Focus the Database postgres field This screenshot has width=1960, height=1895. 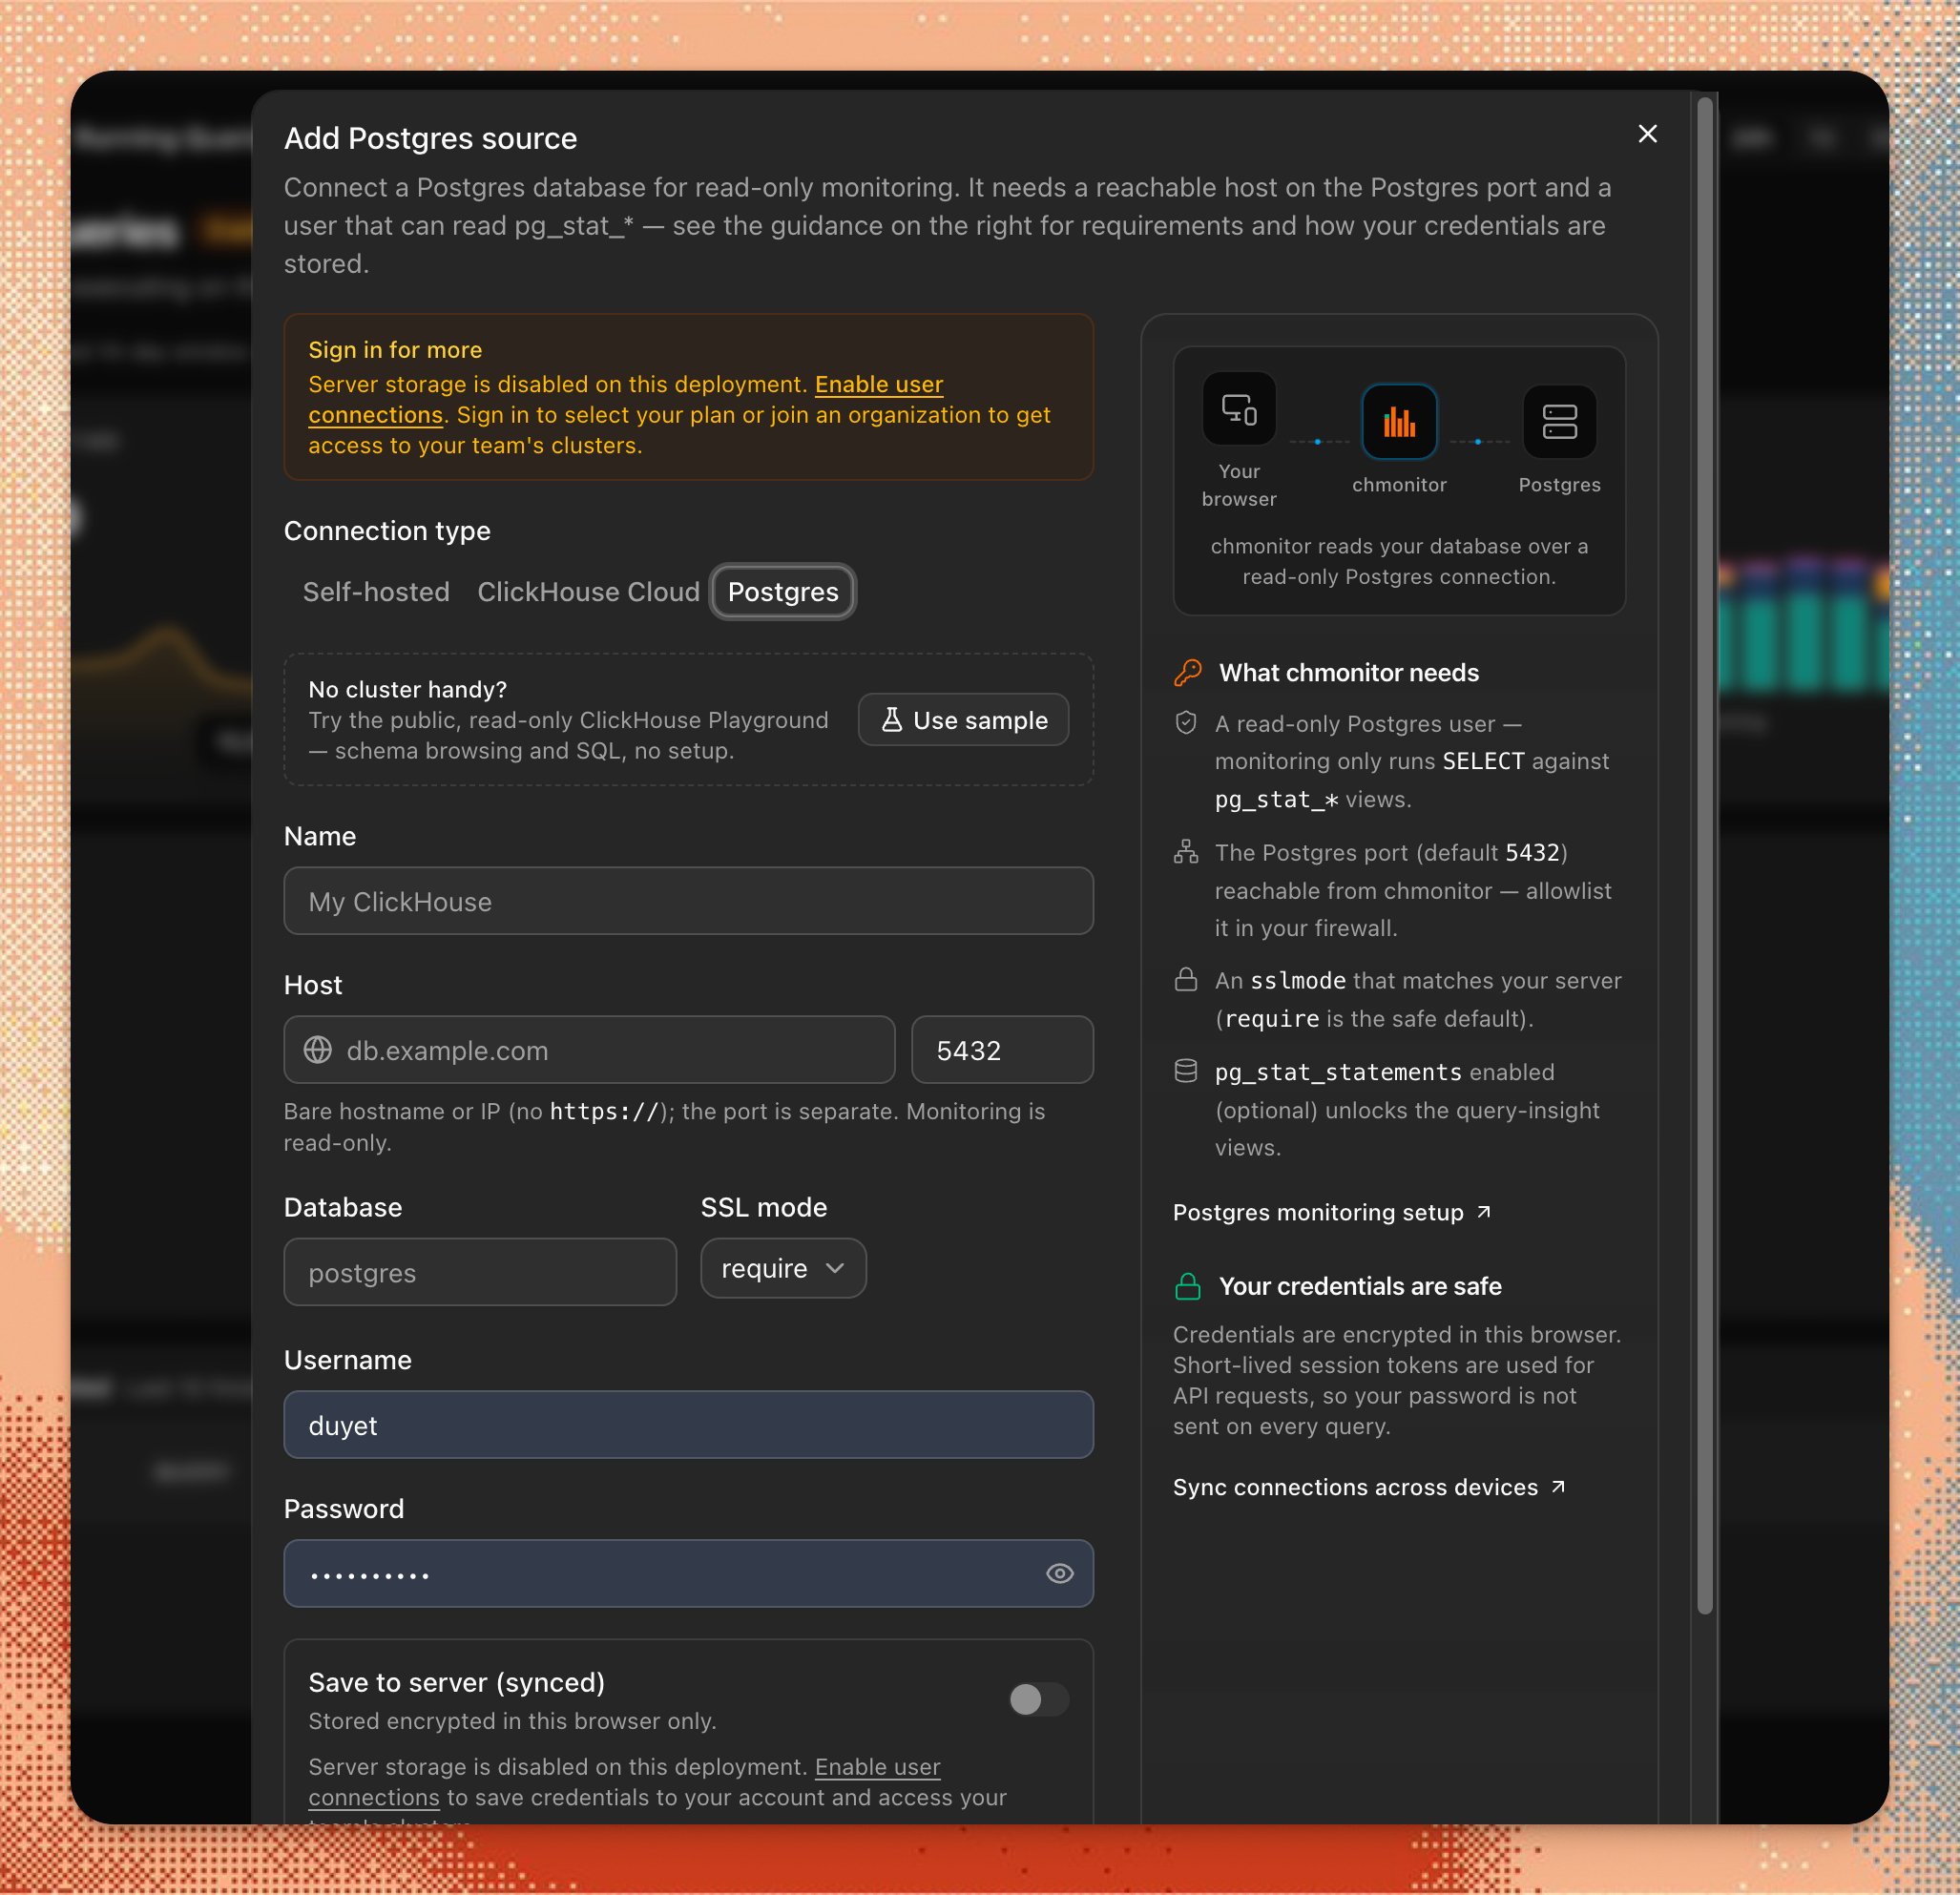480,1272
